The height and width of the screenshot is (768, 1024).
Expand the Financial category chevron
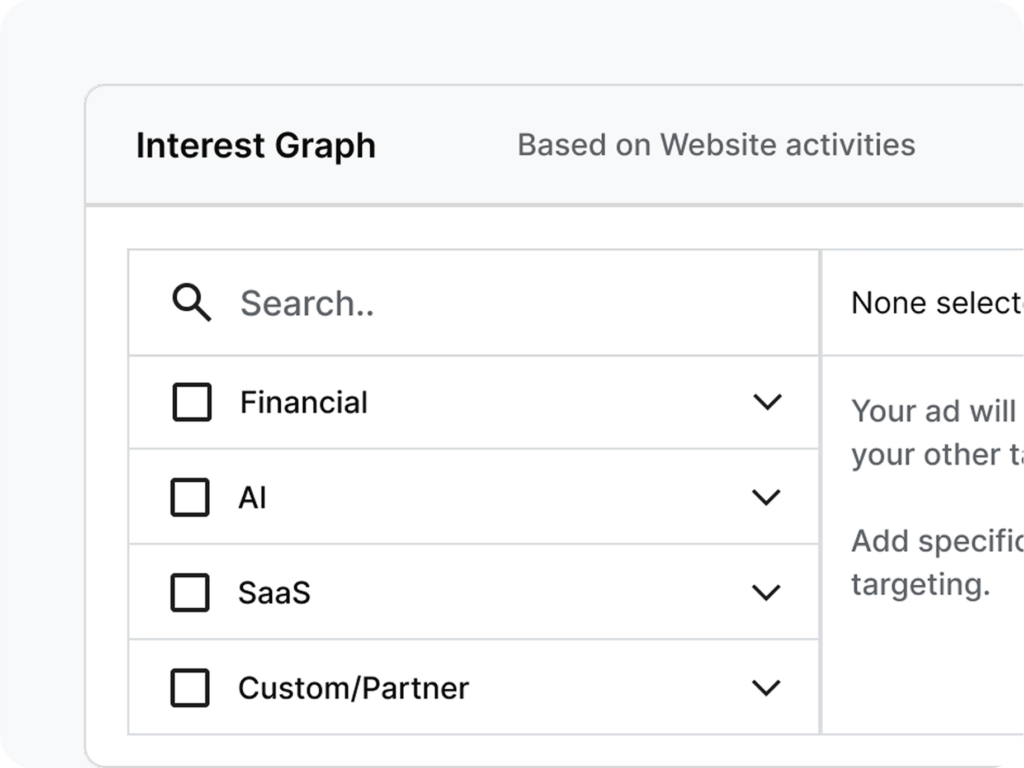tap(766, 402)
